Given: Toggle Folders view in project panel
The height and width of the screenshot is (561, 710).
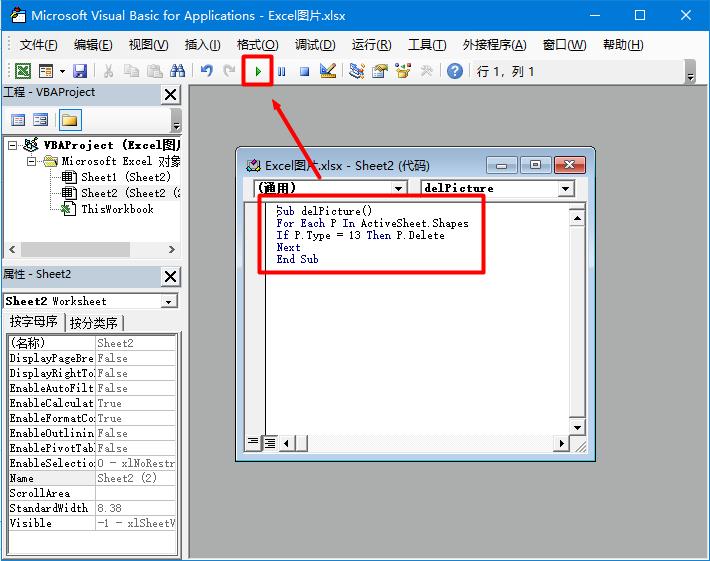Looking at the screenshot, I should point(69,121).
